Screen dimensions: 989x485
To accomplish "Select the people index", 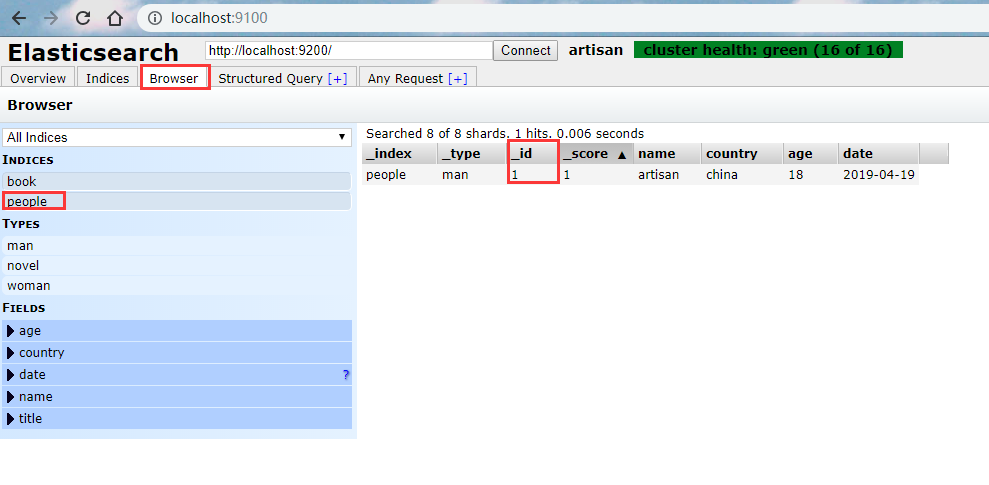I will (177, 202).
